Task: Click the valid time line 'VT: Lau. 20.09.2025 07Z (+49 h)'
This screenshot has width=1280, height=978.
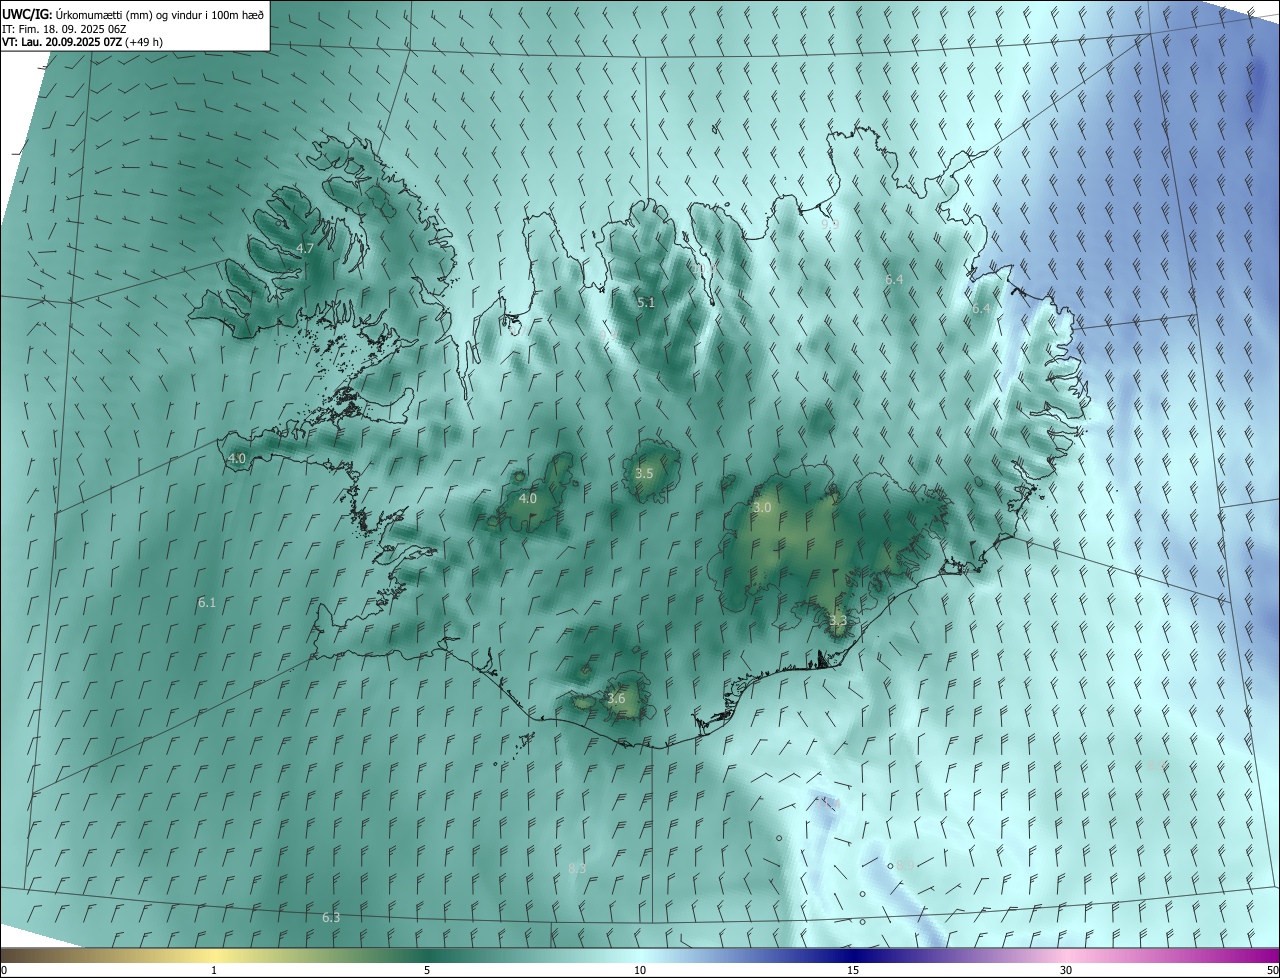Action: (x=82, y=42)
